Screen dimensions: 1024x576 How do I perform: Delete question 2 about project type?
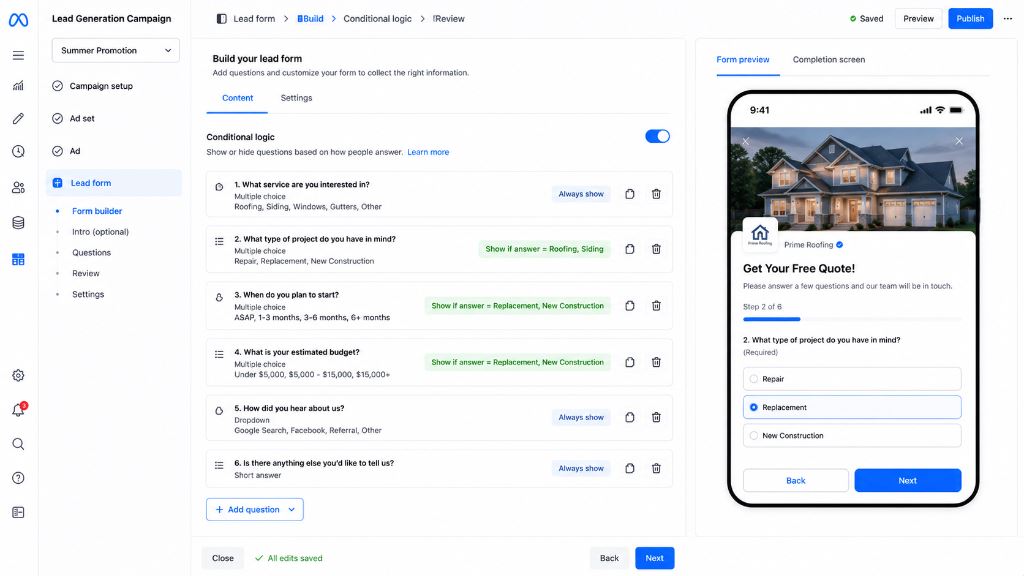pyautogui.click(x=656, y=249)
